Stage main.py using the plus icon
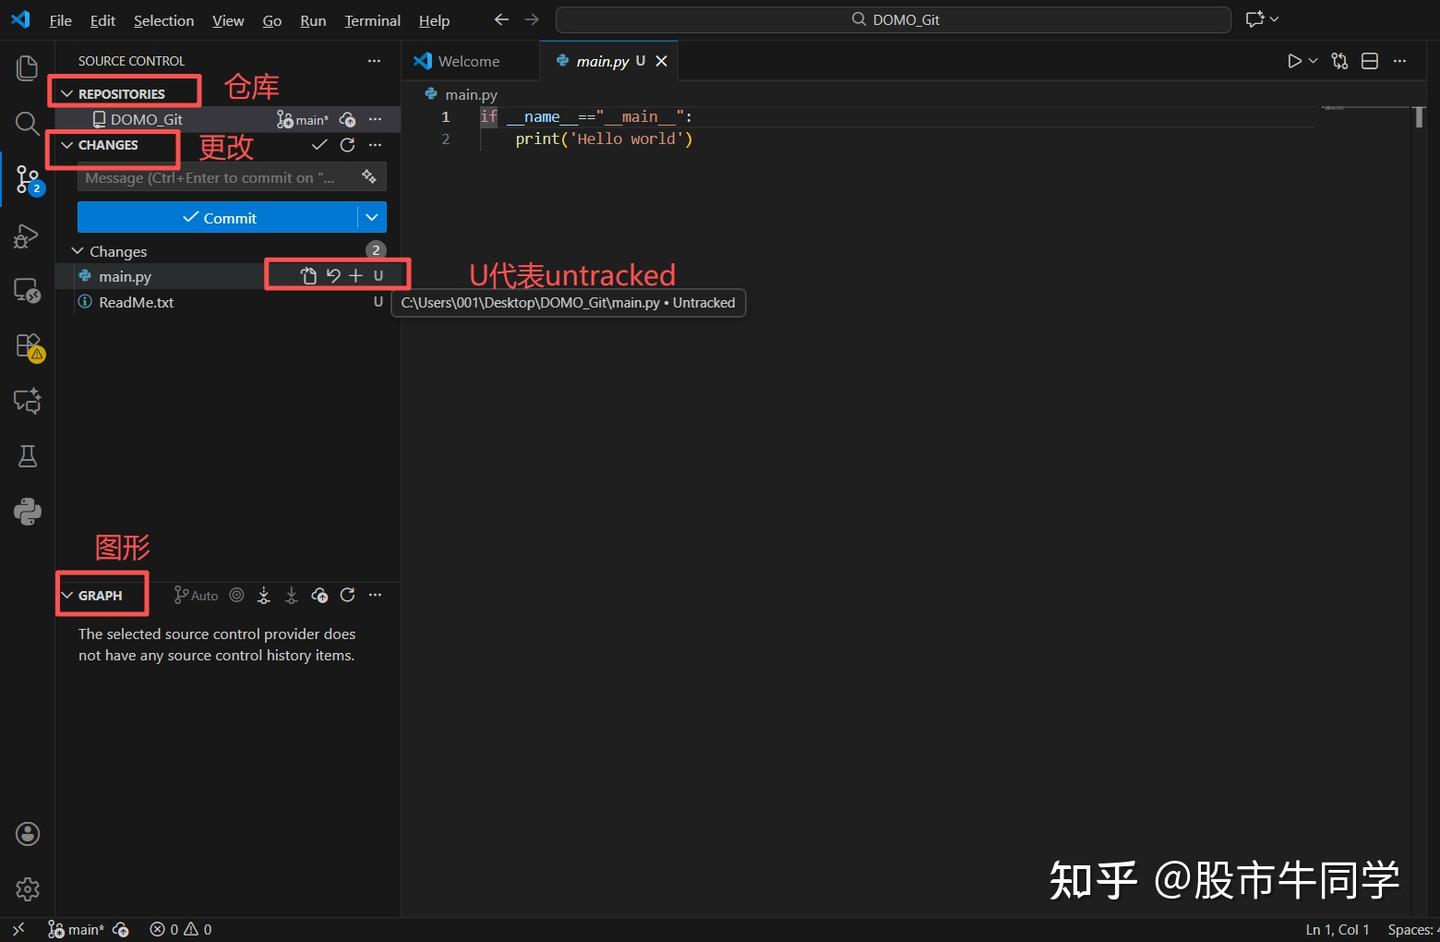Viewport: 1440px width, 942px height. (x=356, y=275)
